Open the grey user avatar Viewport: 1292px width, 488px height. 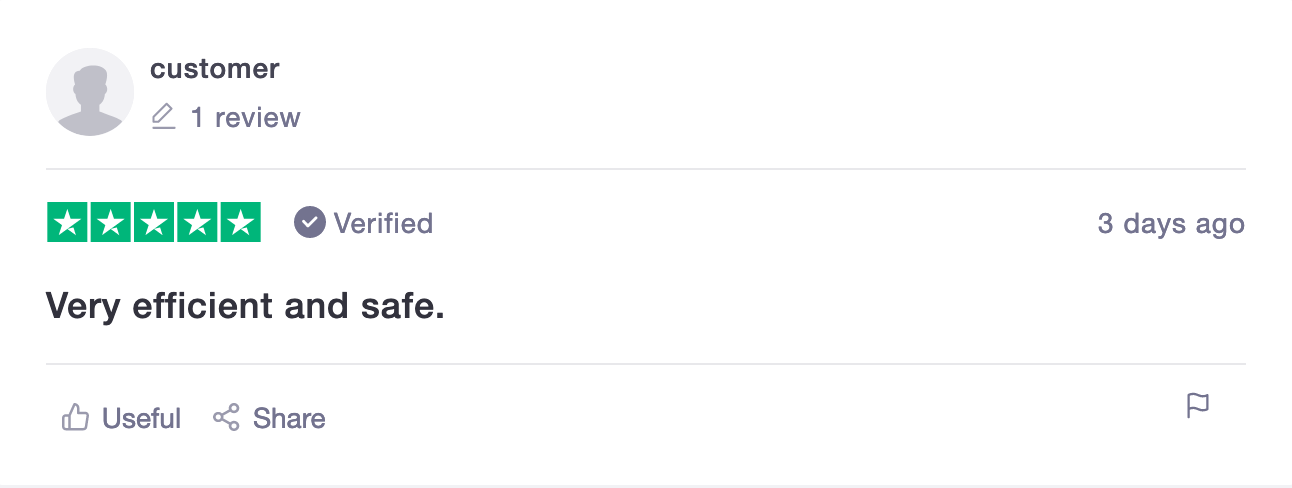[x=90, y=91]
